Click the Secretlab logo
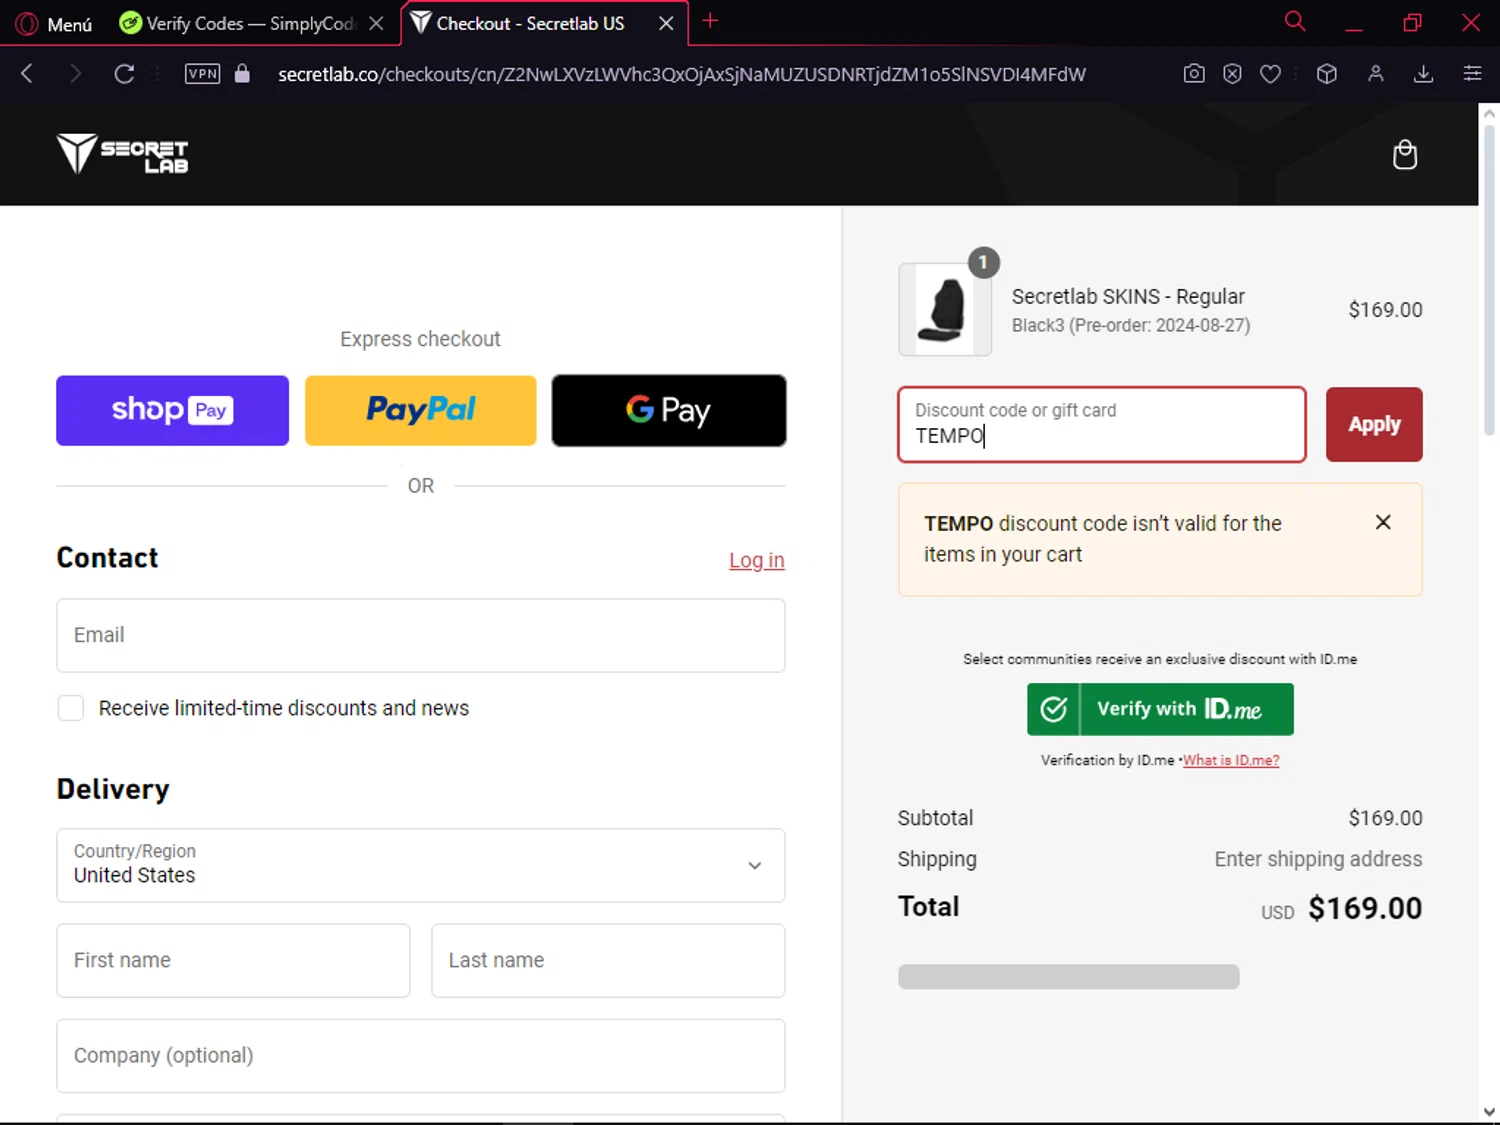This screenshot has width=1500, height=1125. coord(122,154)
